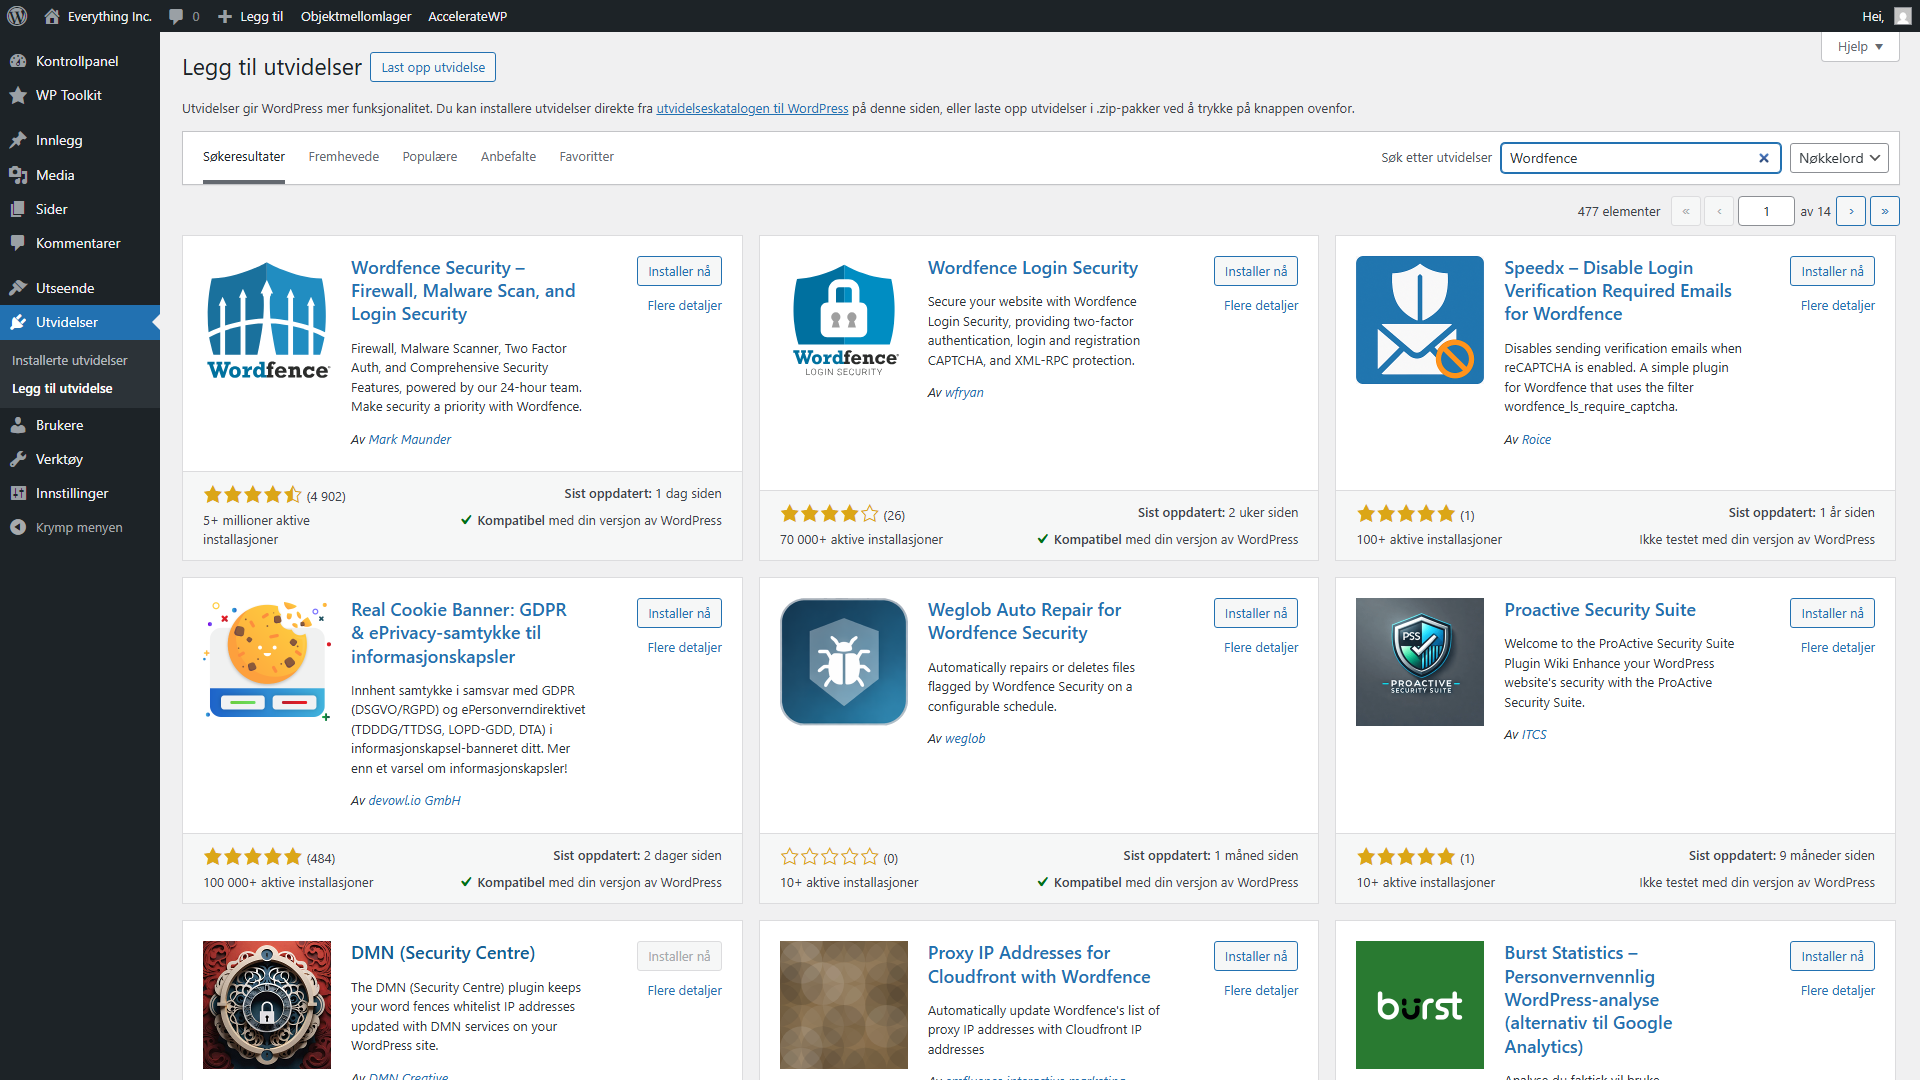1920x1080 pixels.
Task: Install Proactive Security Suite plugin
Action: [x=1832, y=613]
